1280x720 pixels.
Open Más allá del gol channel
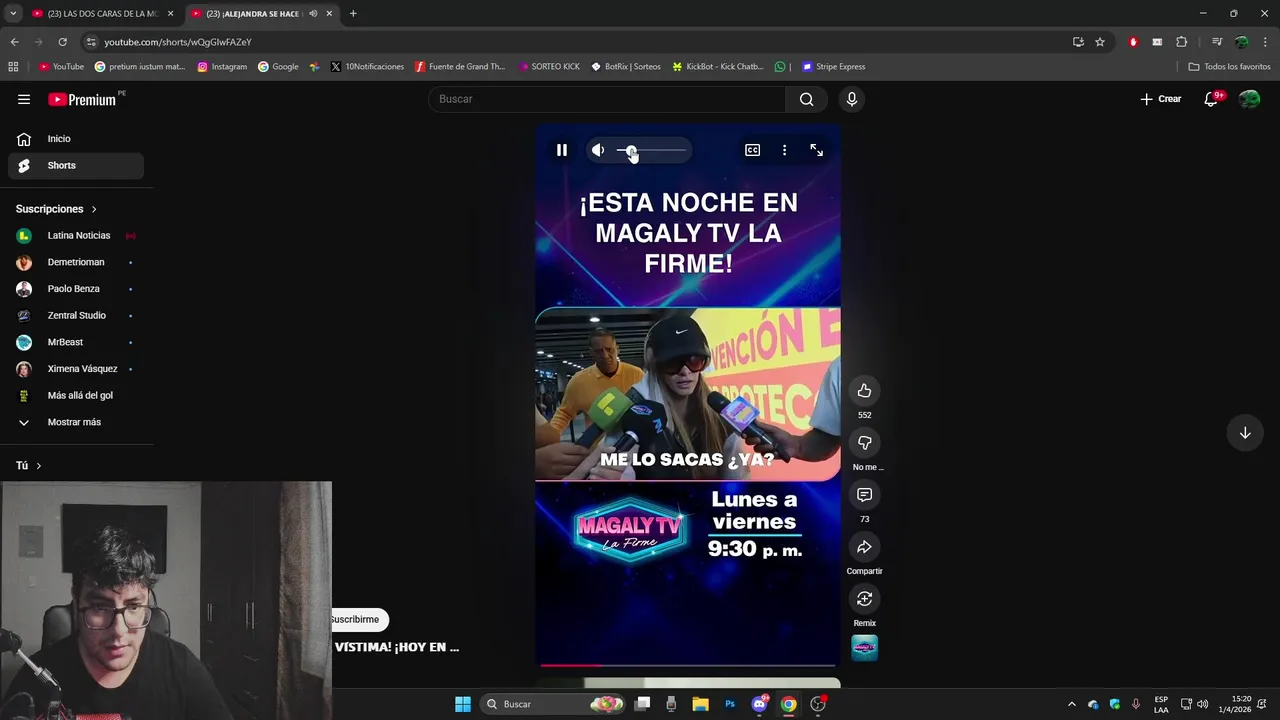(76, 396)
